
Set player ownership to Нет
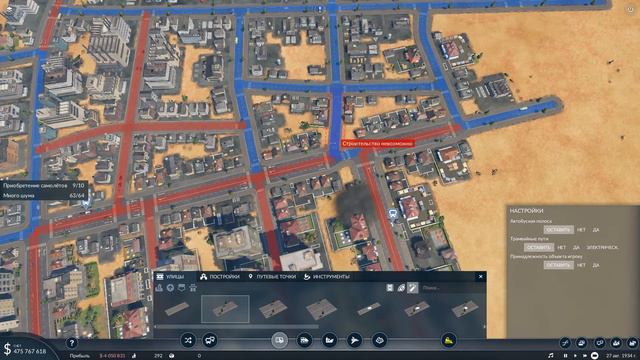[581, 265]
